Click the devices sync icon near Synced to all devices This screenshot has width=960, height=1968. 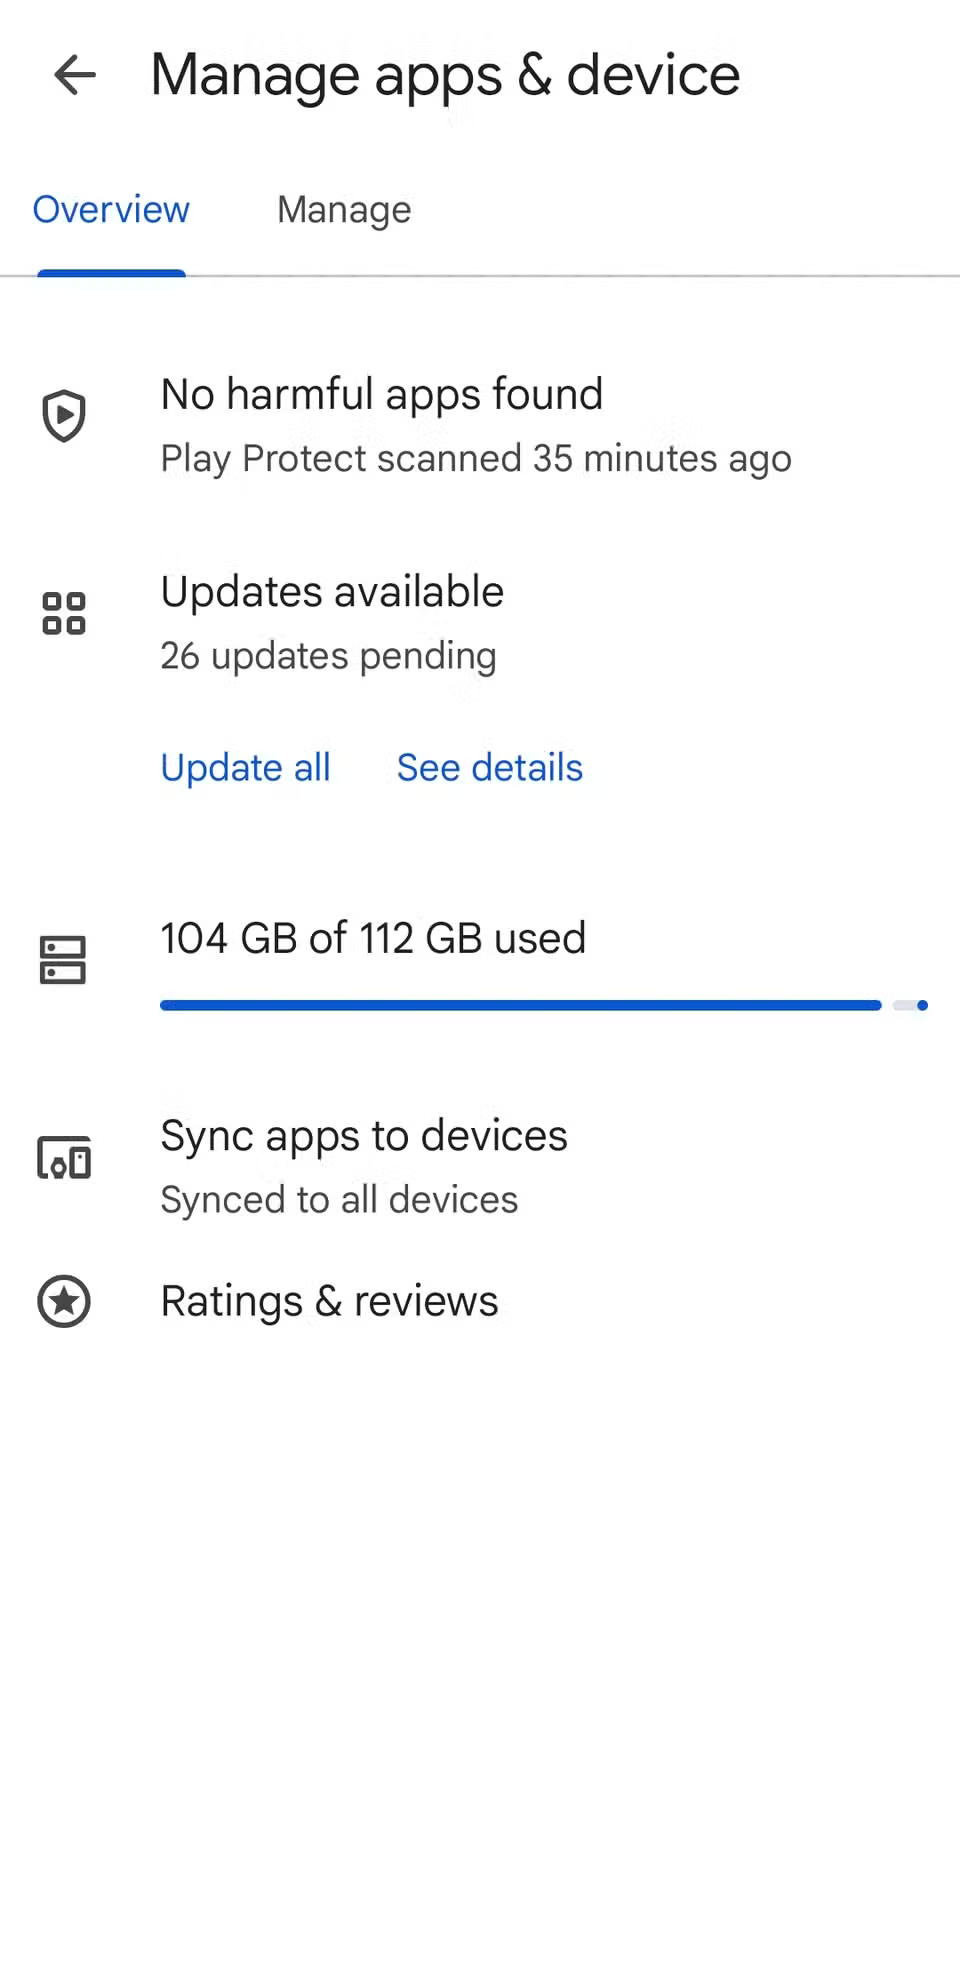pos(63,1158)
